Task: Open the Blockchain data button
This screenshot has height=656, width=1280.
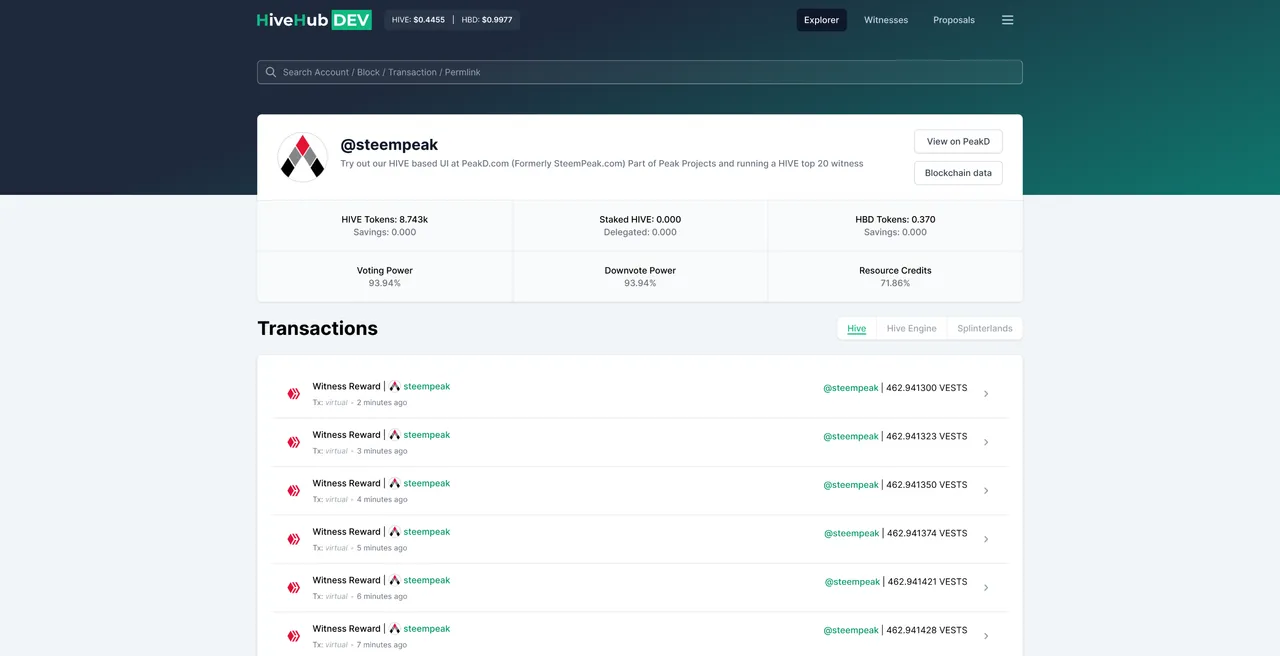Action: pos(958,173)
